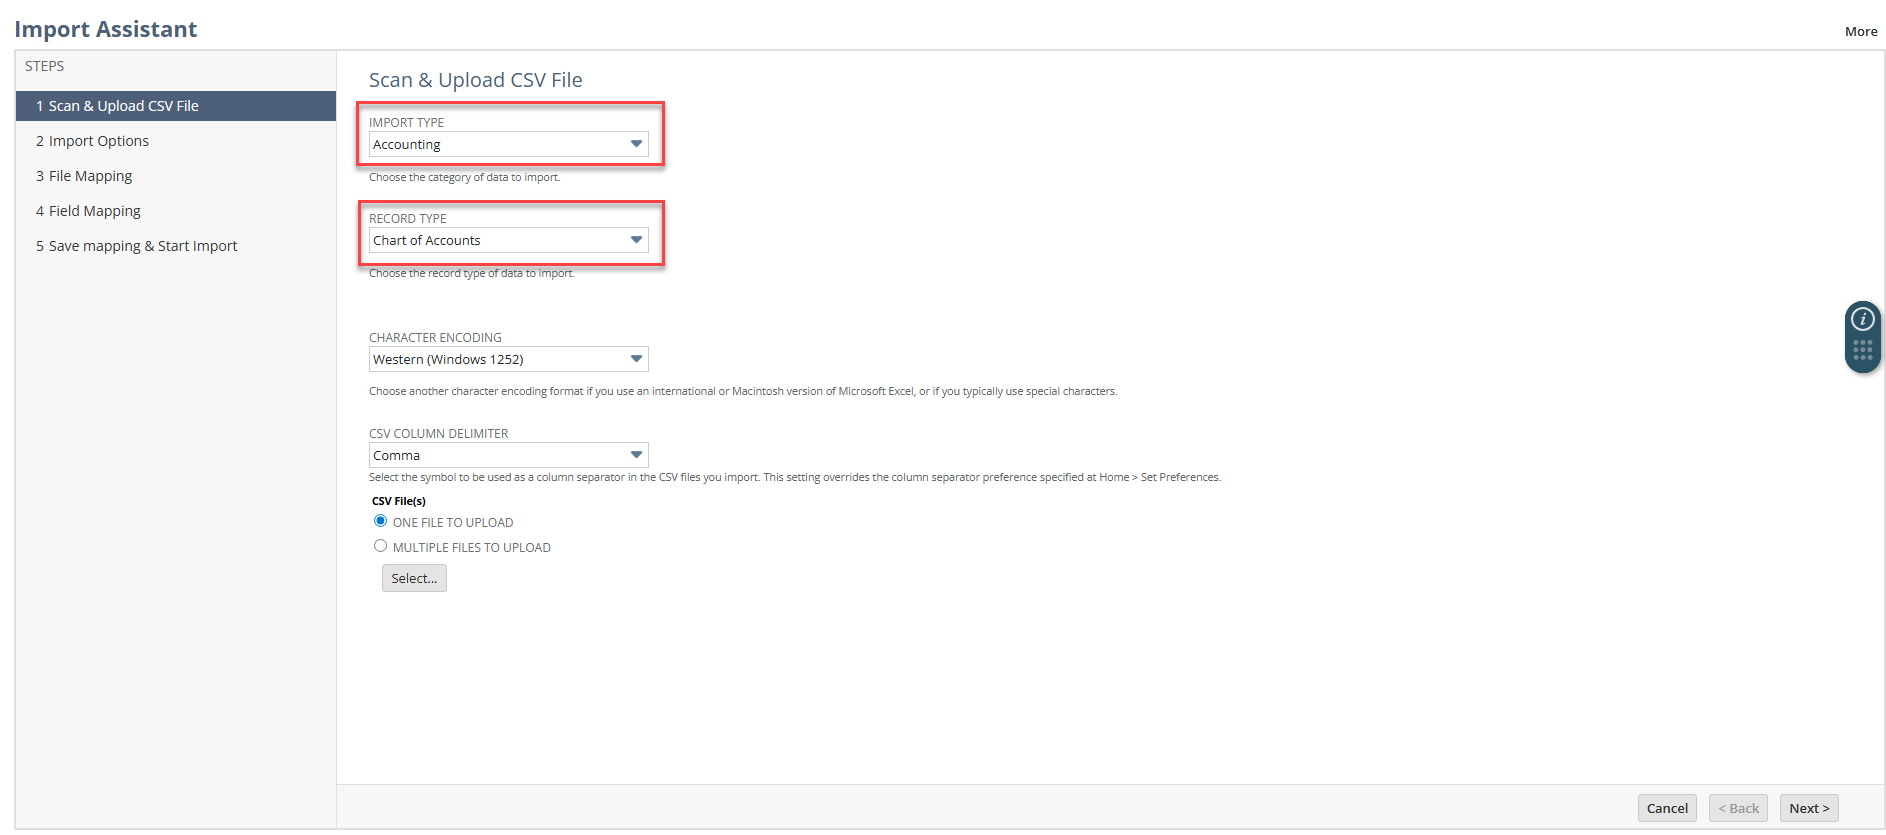This screenshot has width=1886, height=835.
Task: Open the info help icon
Action: click(1862, 319)
